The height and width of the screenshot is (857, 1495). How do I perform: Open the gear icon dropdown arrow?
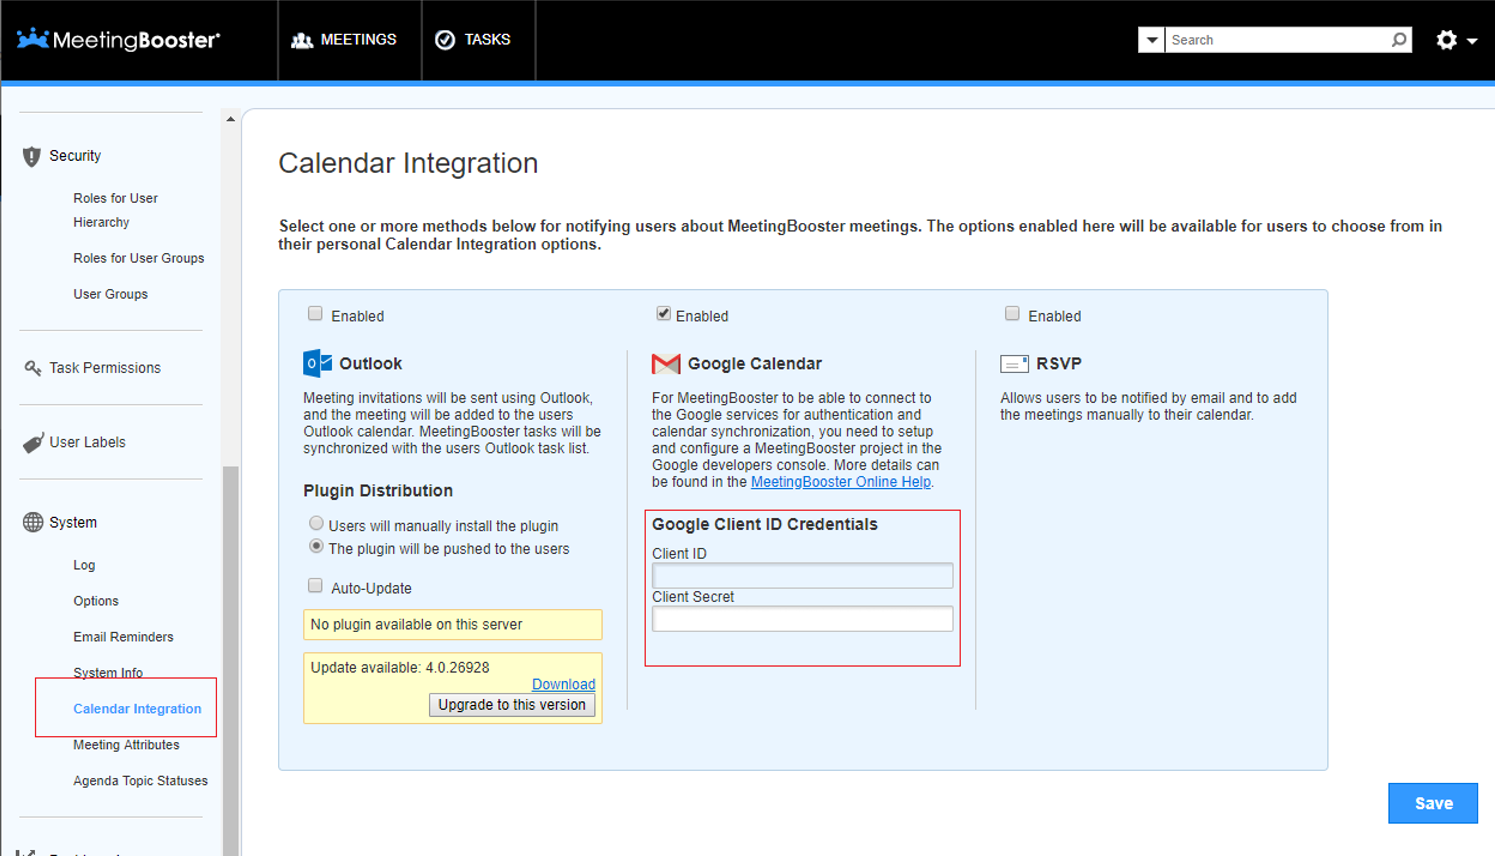1469,41
